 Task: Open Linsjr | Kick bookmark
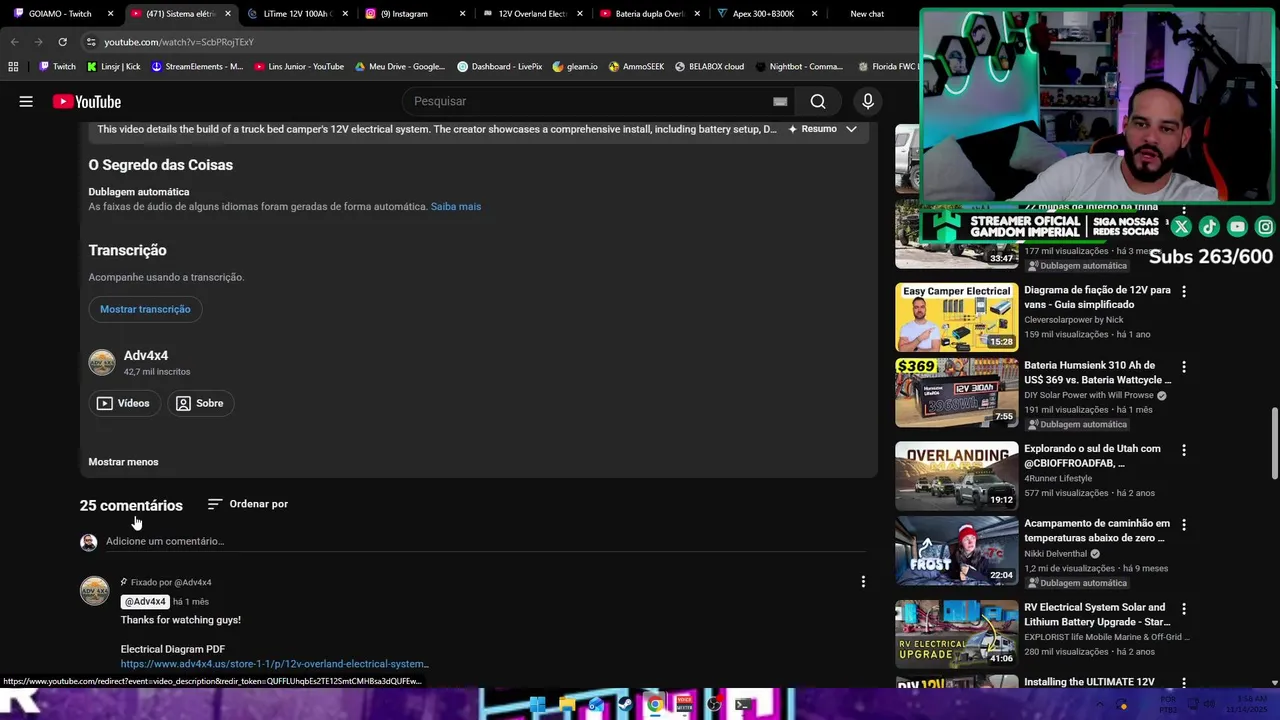(x=114, y=67)
